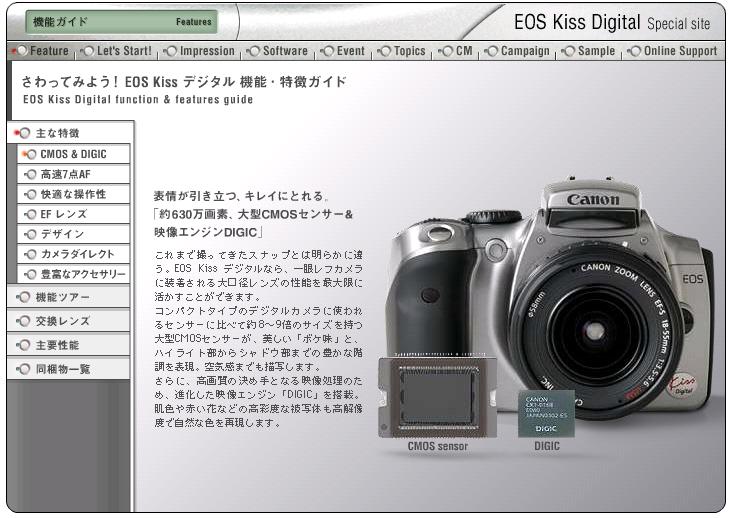Click the bullet icon beside 高速7点AF
The width and height of the screenshot is (730, 518).
(x=30, y=175)
